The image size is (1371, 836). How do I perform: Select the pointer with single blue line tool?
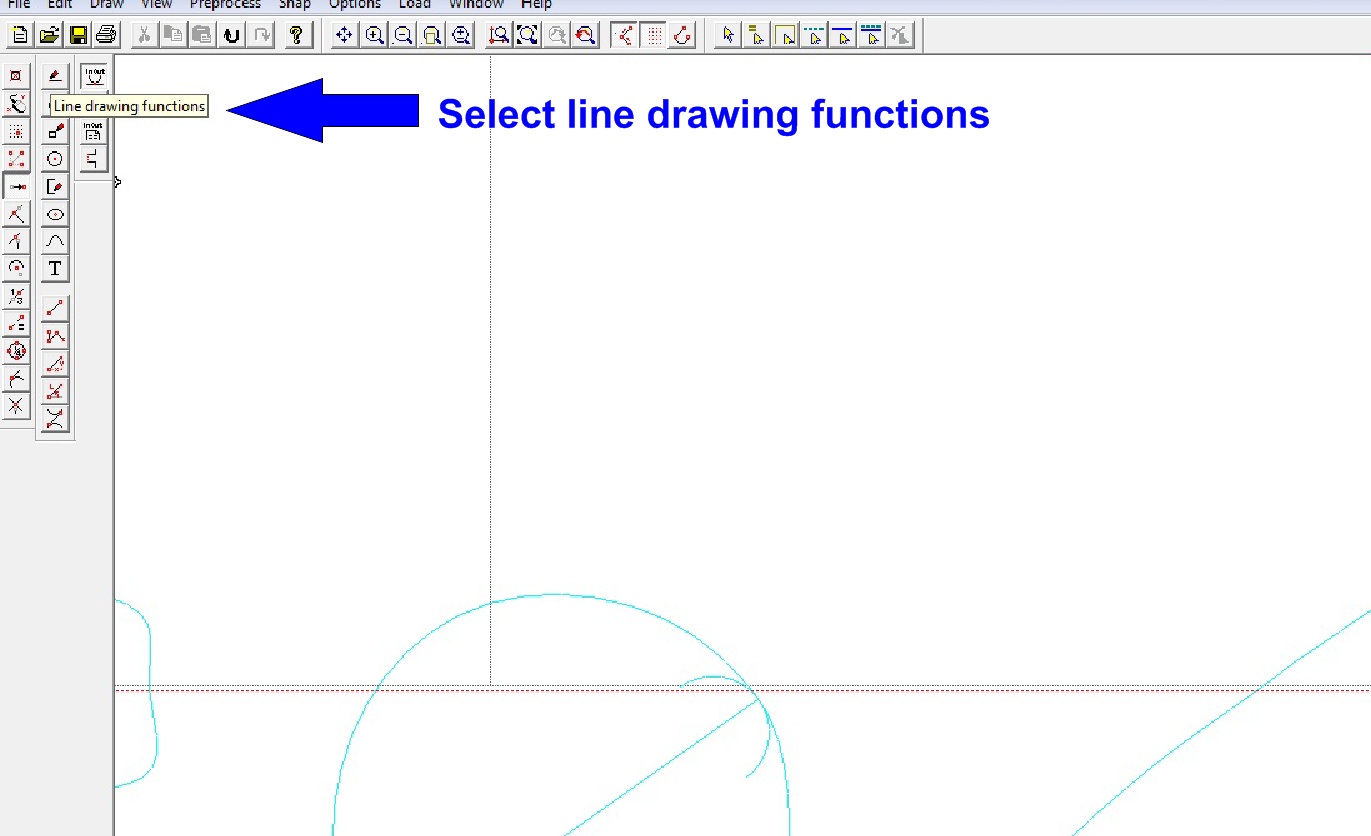(843, 36)
